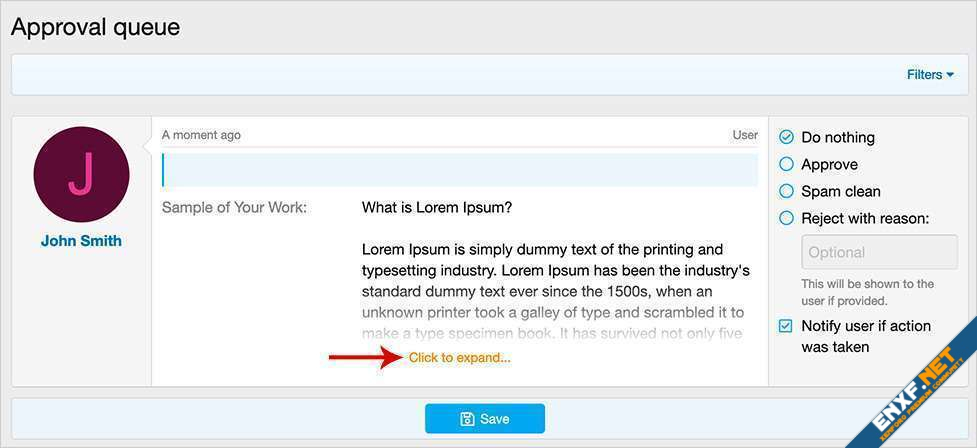The image size is (977, 448).
Task: Open the John Smith profile link
Action: click(x=81, y=241)
